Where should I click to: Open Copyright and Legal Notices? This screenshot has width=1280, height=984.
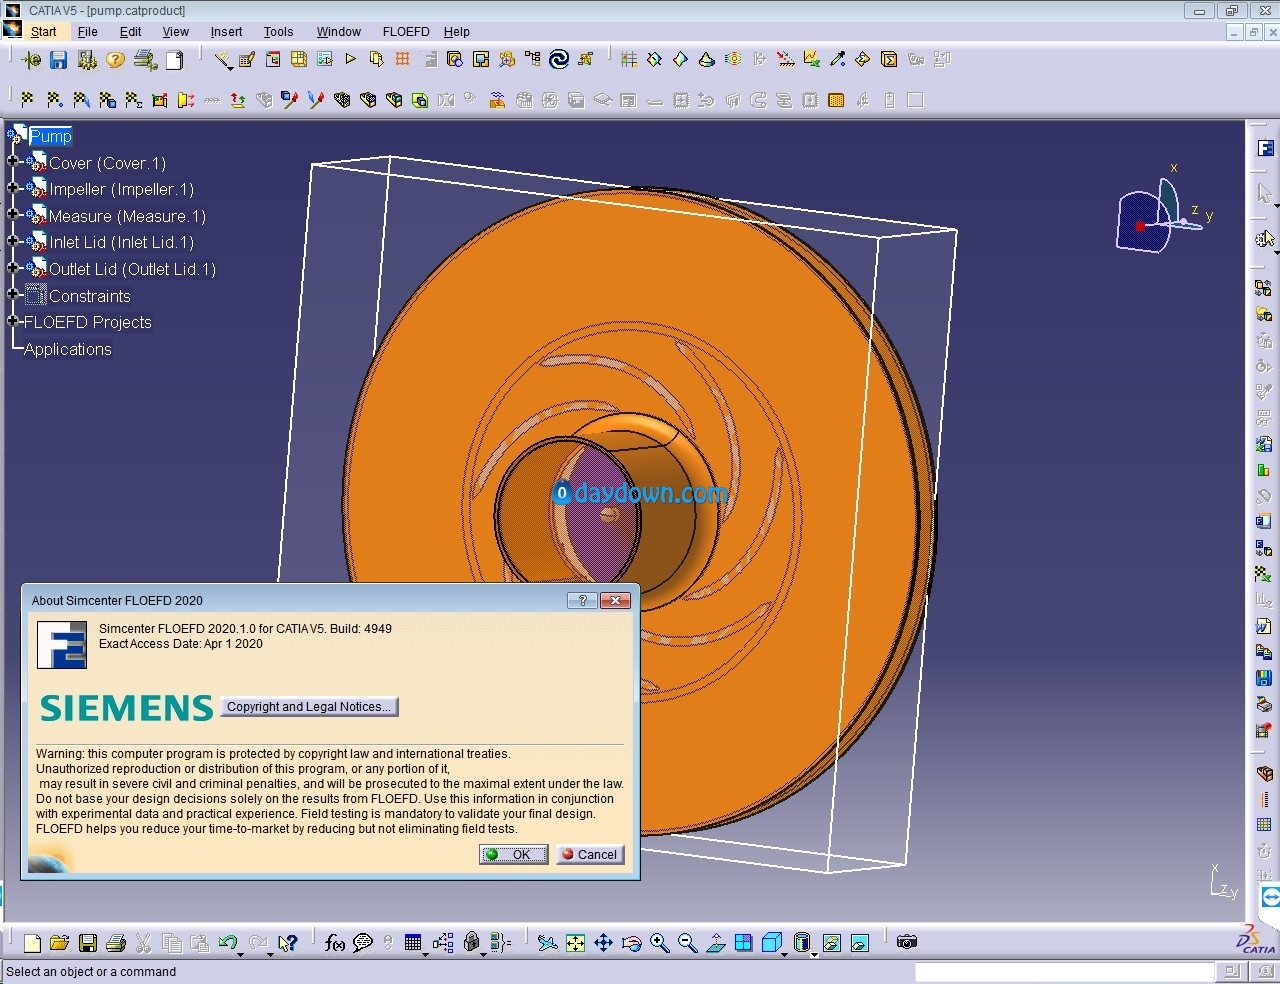[x=308, y=707]
